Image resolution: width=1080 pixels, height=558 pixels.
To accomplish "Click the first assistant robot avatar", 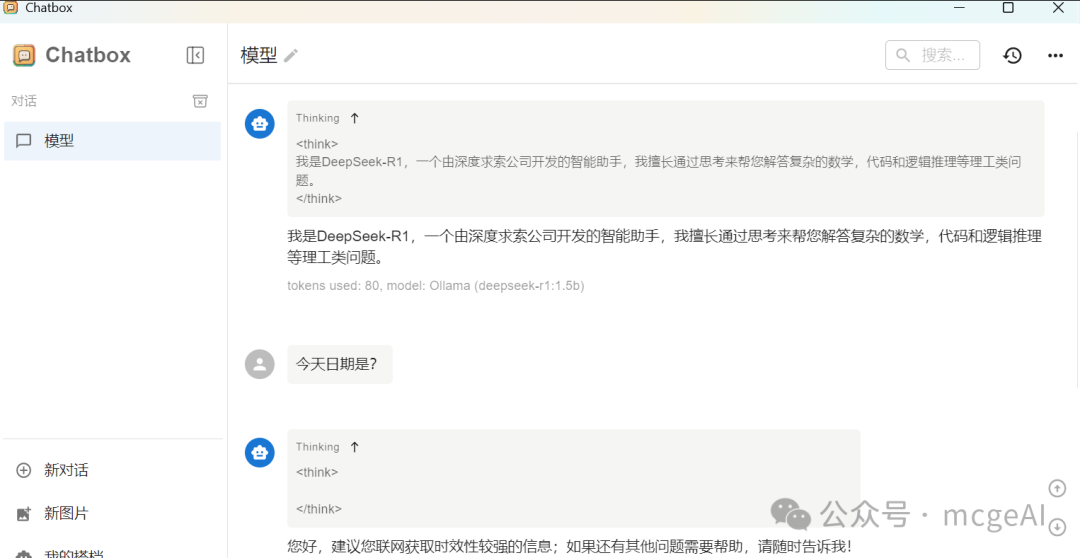I will tap(260, 123).
